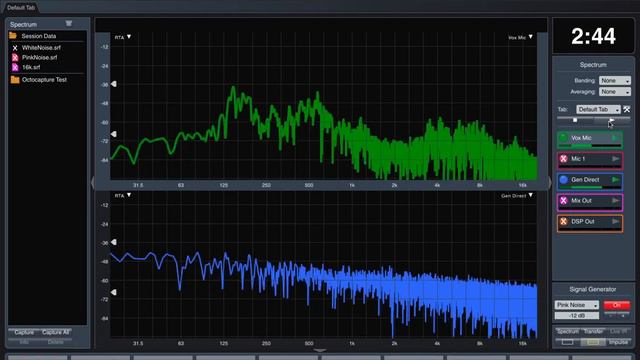Click the lower plot bottom threshold arrow marker

(x=114, y=292)
